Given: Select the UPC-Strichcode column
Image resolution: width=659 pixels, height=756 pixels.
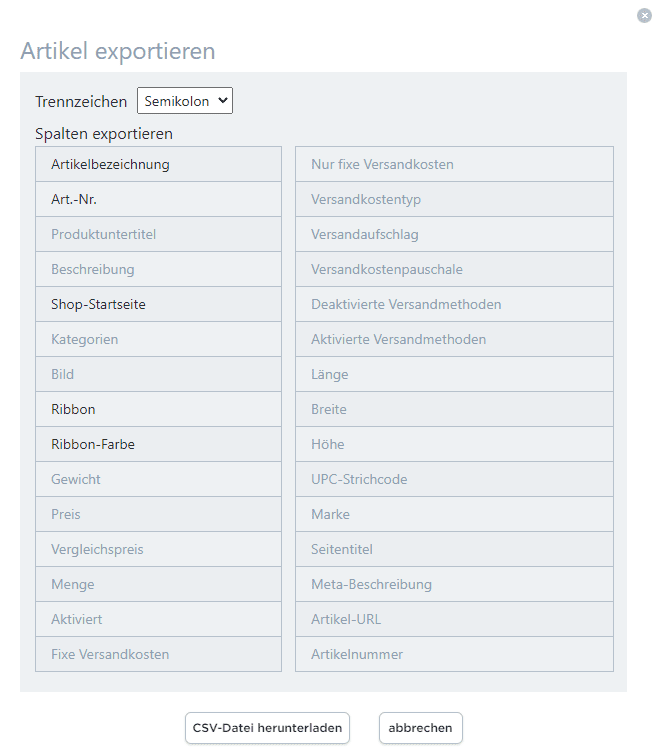Looking at the screenshot, I should coord(454,479).
